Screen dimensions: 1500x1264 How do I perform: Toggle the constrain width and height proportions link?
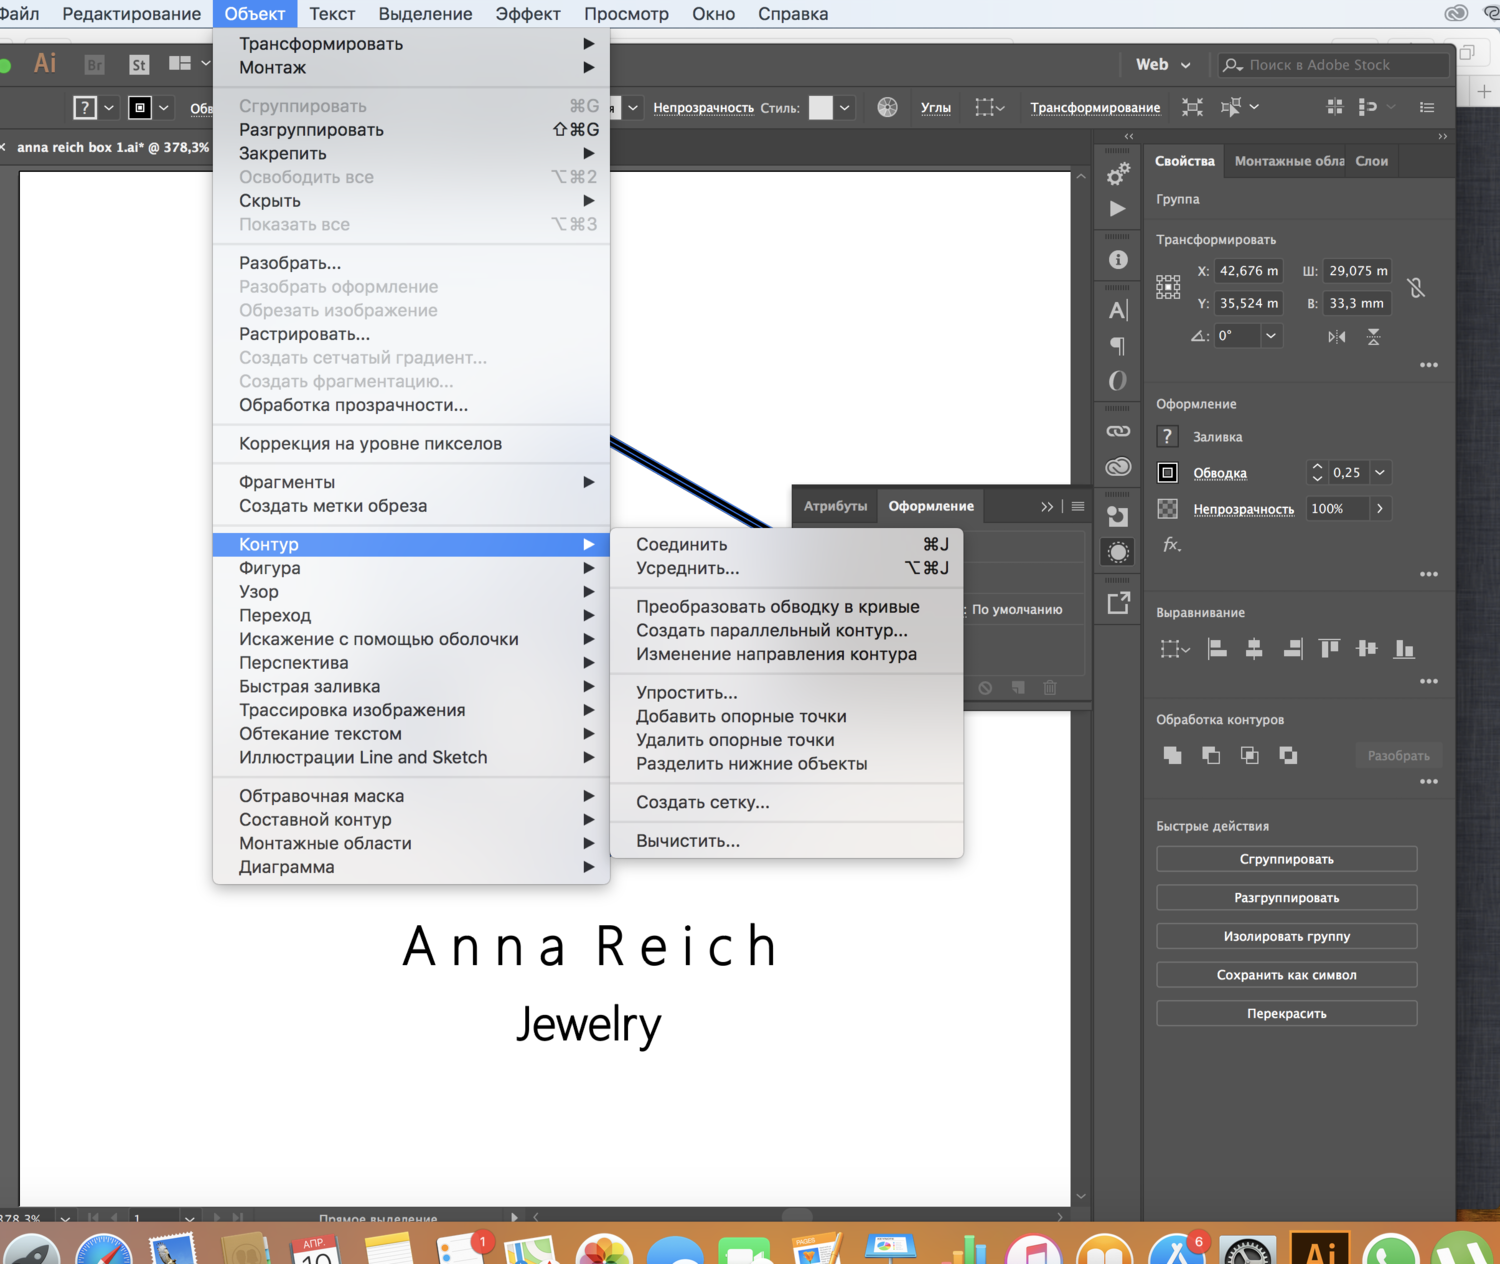(x=1416, y=288)
